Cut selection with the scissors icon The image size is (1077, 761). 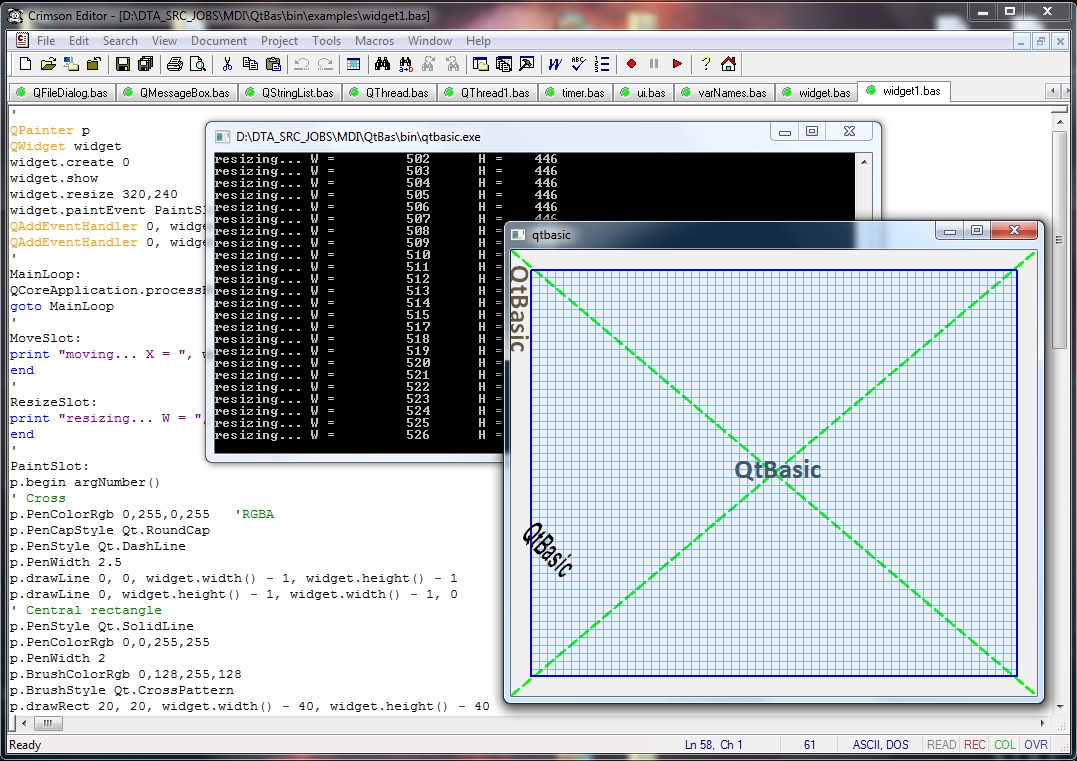tap(227, 64)
